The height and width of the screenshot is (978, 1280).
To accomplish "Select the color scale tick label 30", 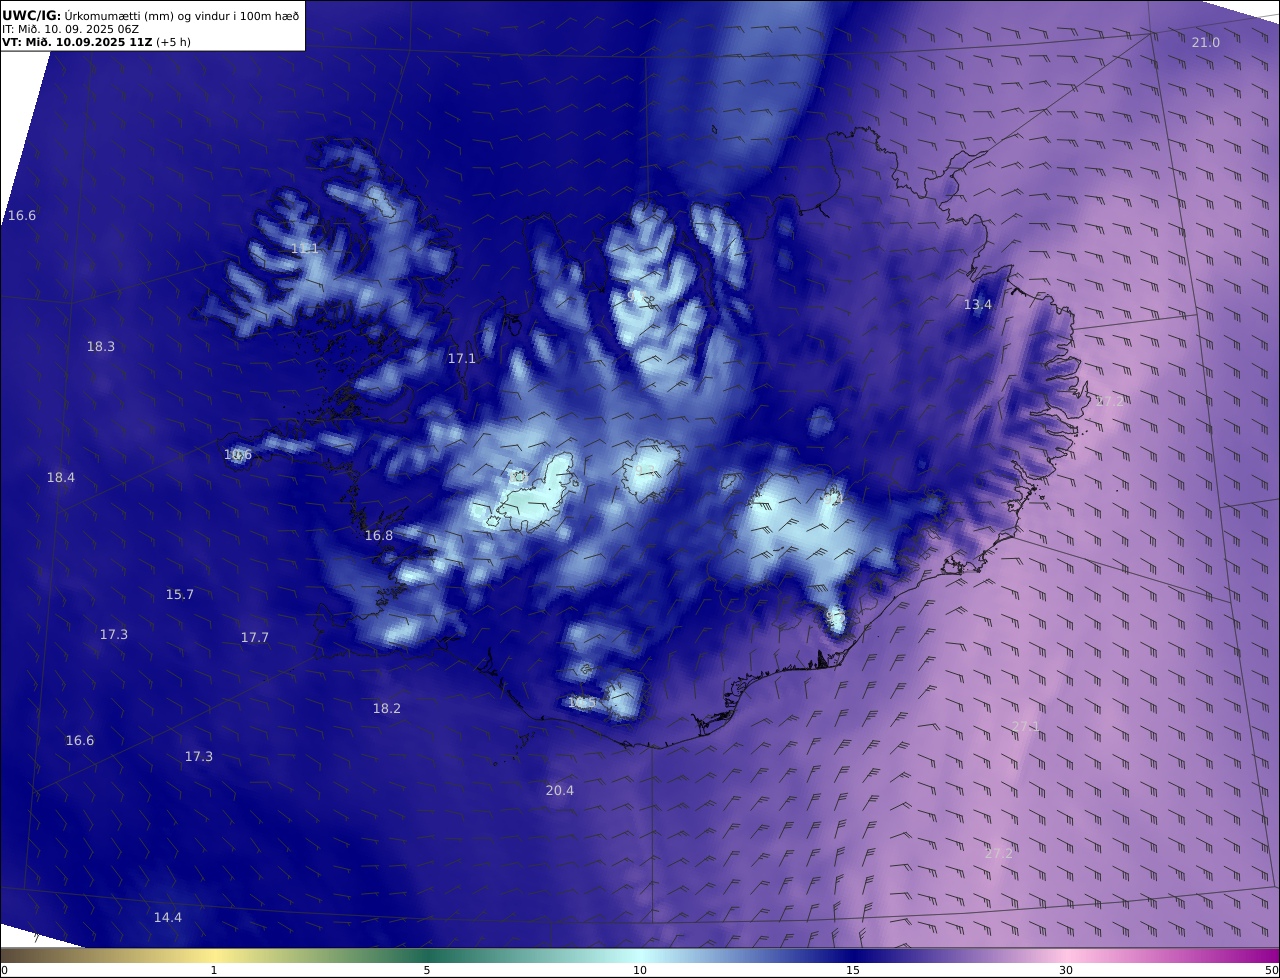I will 1066,970.
